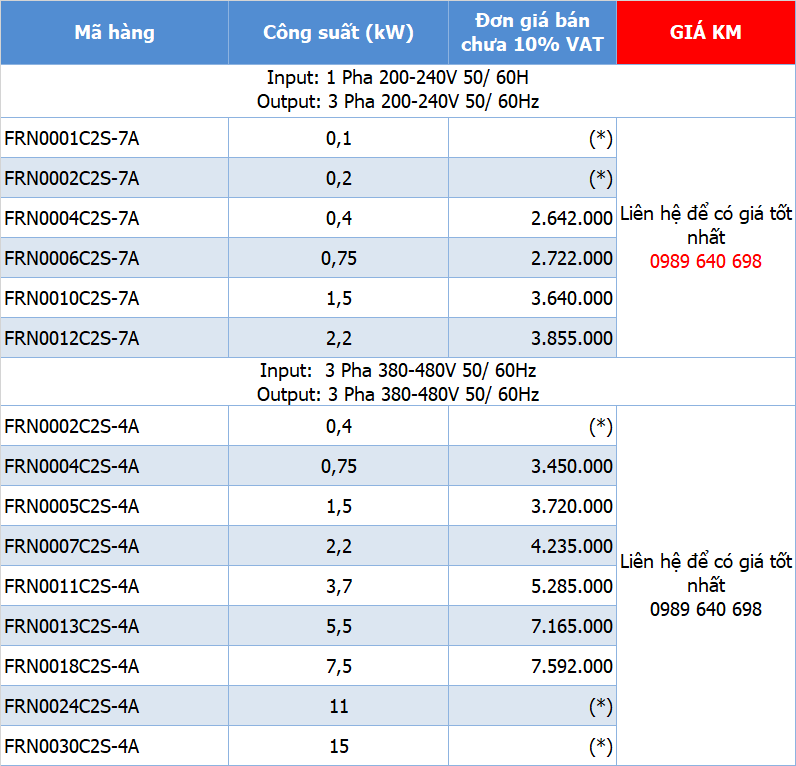Select the 'Công suất (kW)' column header
Viewport: 796px width, 766px height.
coord(338,33)
